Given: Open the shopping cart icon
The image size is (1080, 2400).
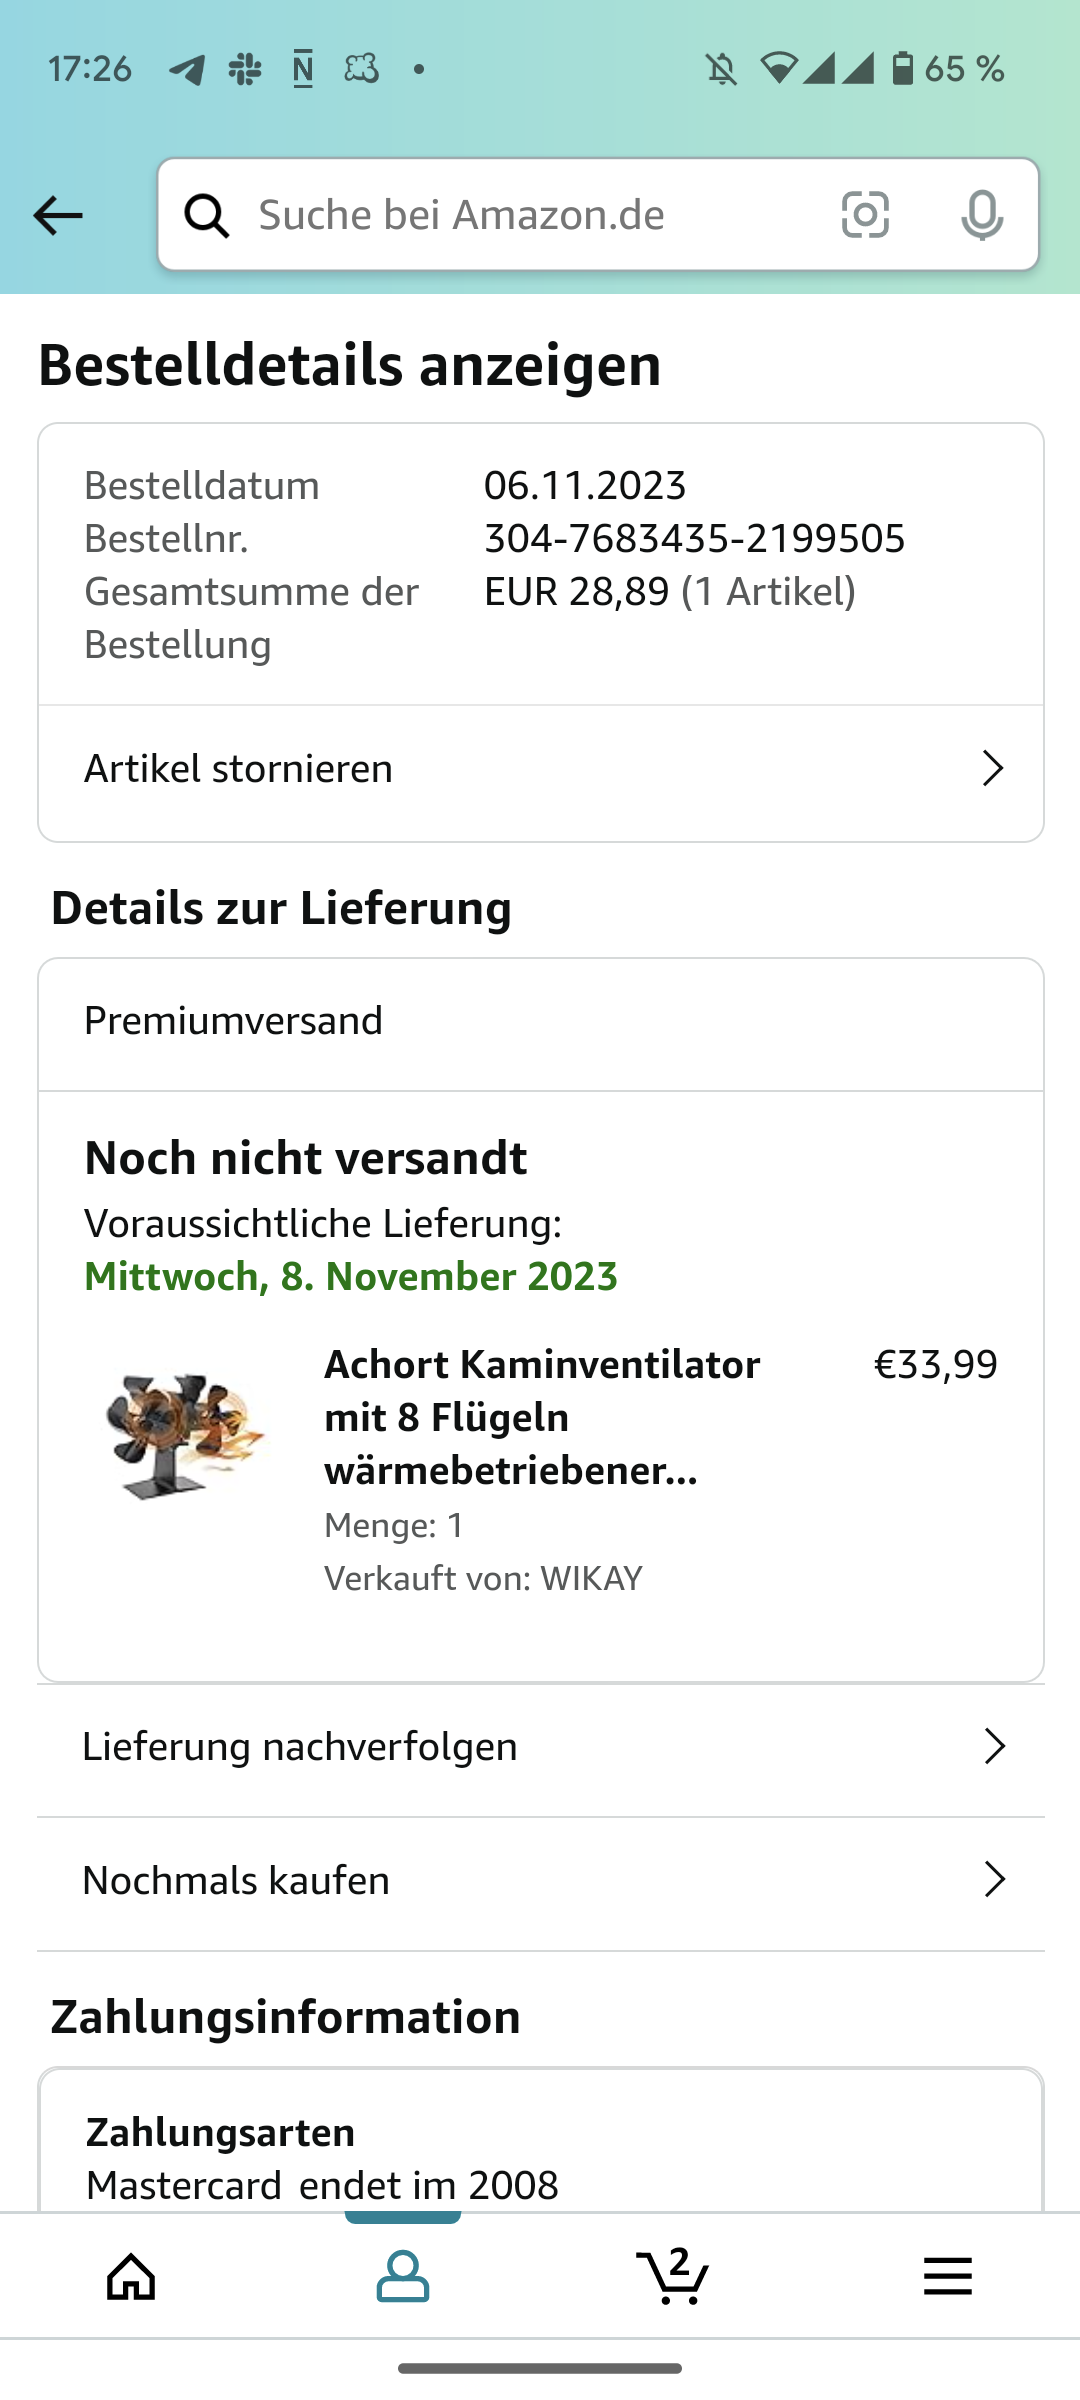Looking at the screenshot, I should [x=673, y=2277].
